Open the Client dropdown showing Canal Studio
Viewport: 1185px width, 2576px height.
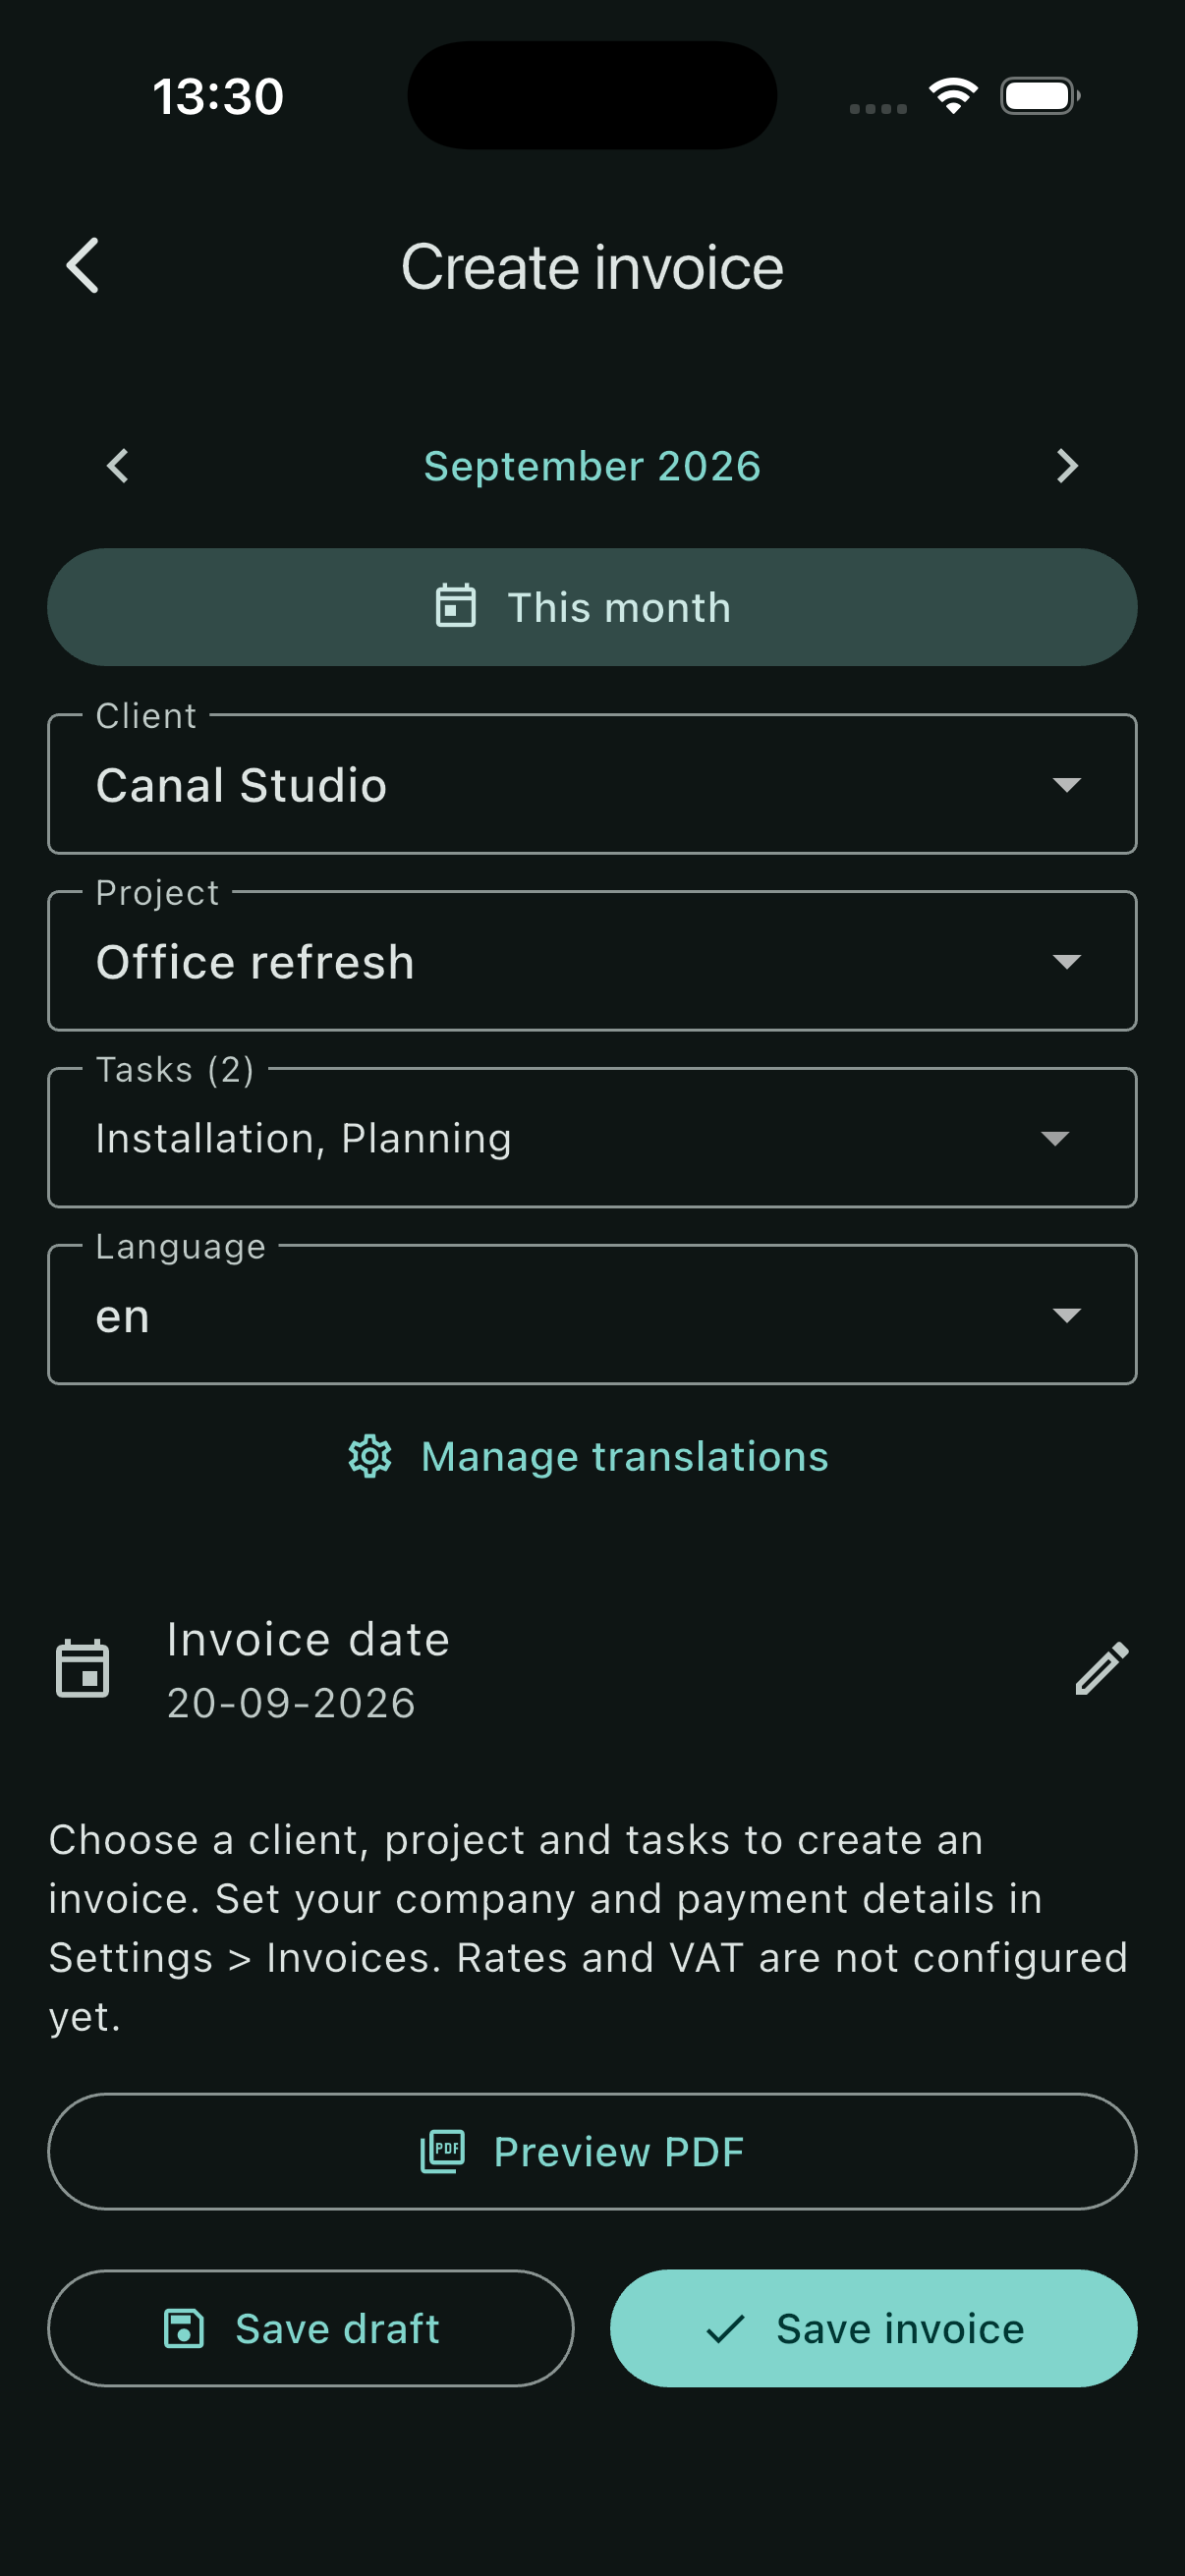tap(592, 784)
